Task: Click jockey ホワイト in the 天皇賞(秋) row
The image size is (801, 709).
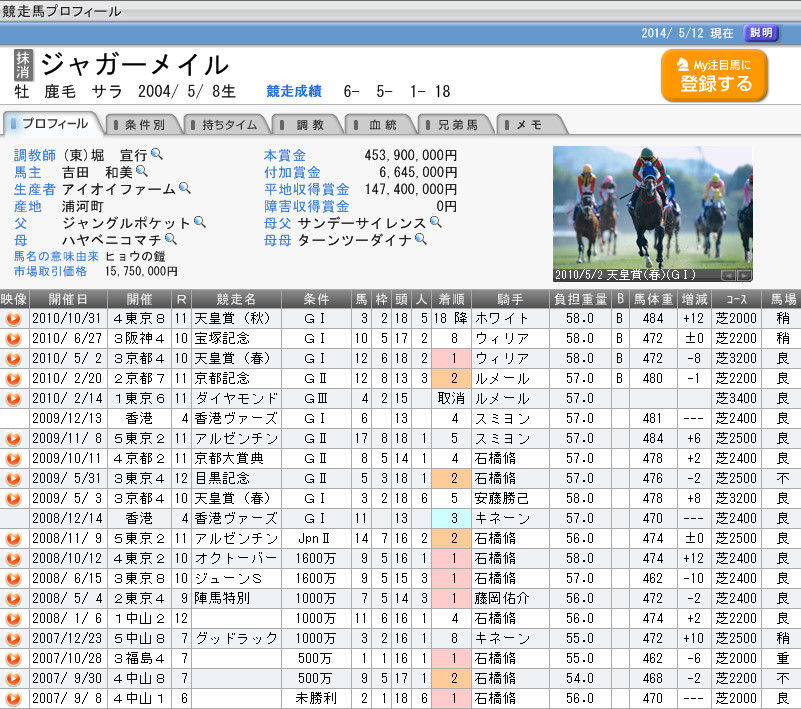Action: [502, 319]
